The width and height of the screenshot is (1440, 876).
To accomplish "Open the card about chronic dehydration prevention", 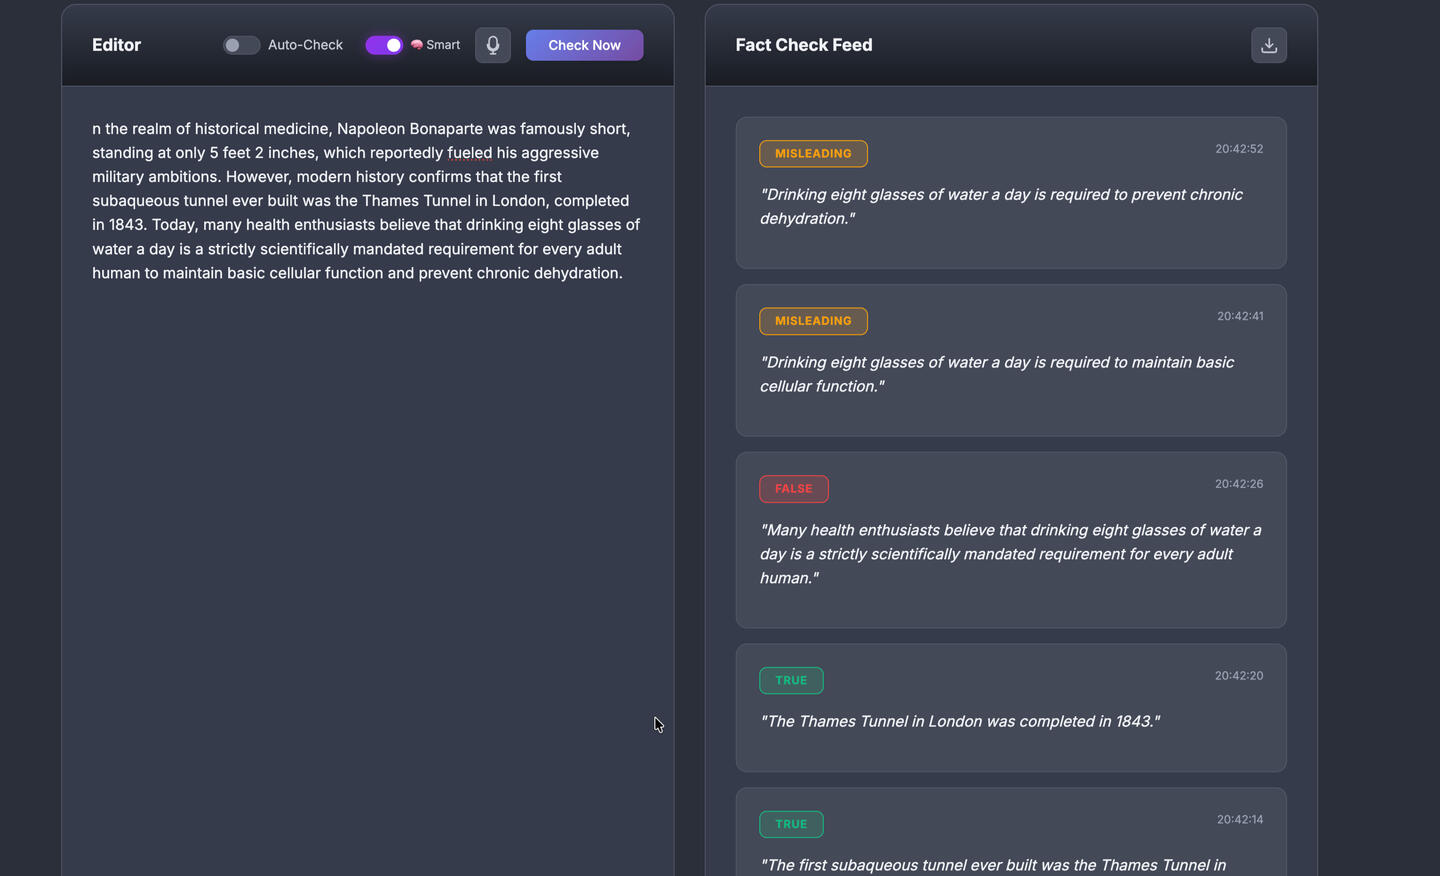I will click(1010, 194).
